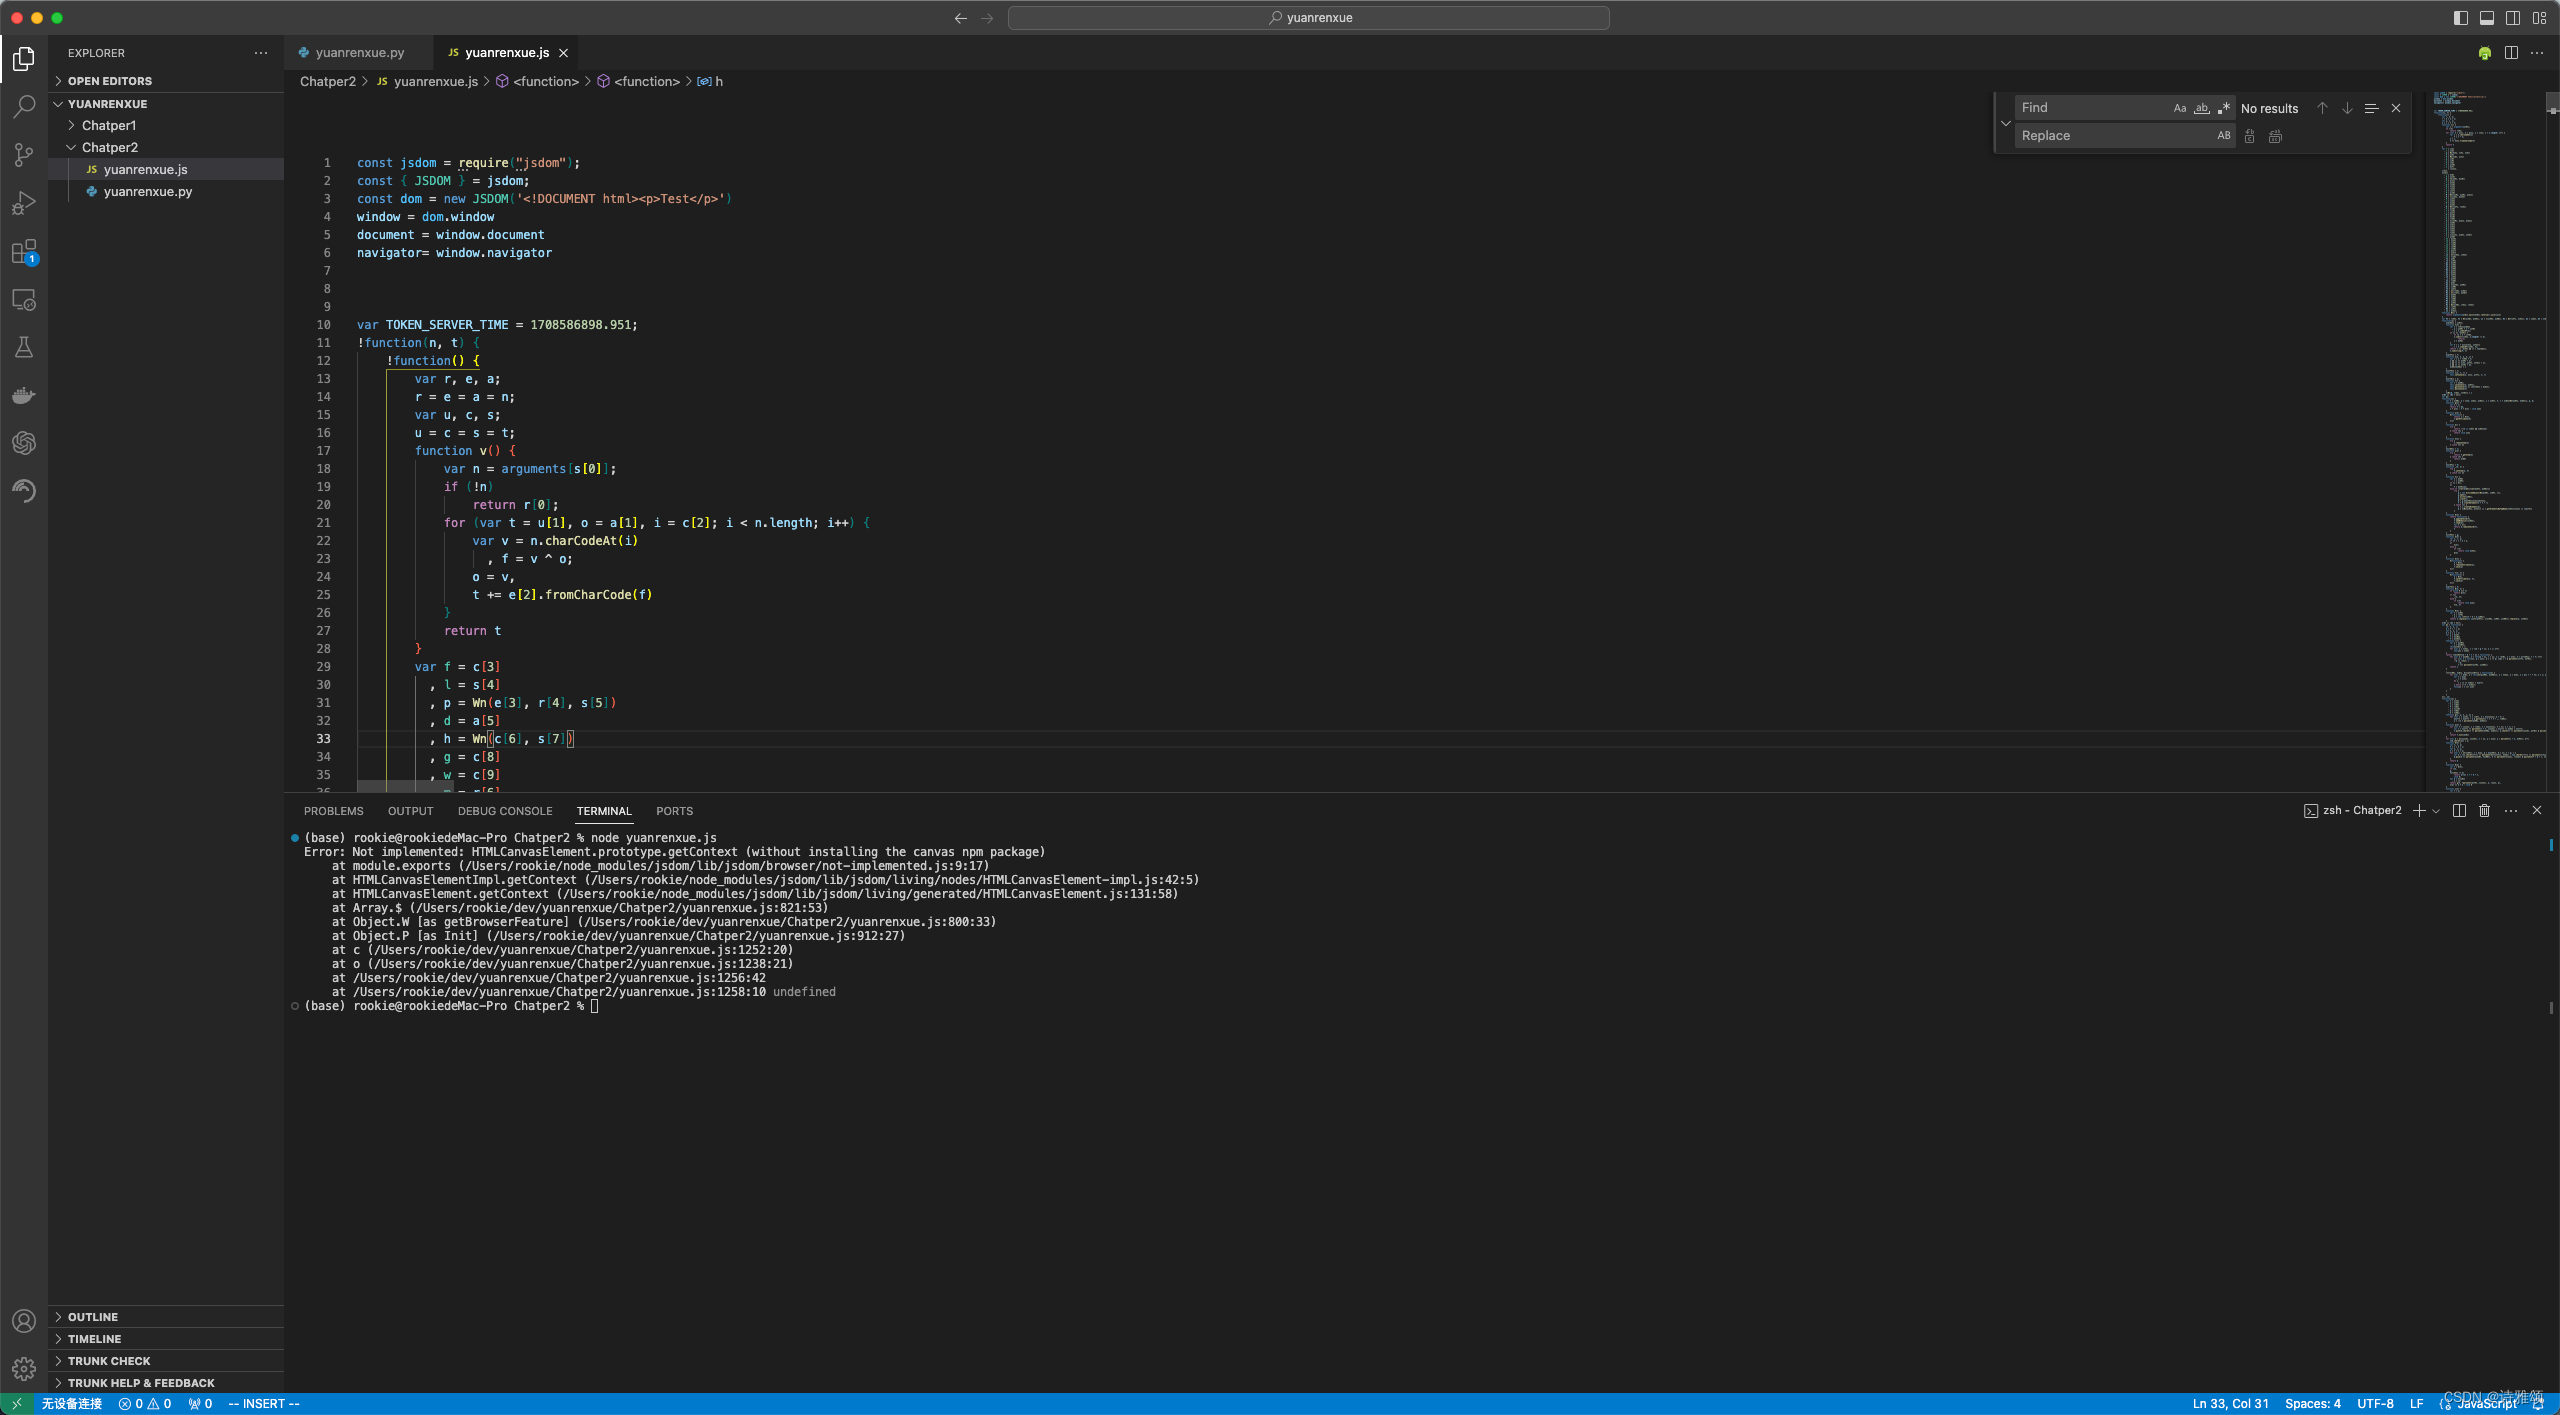Open the Extensions view

pos(24,251)
